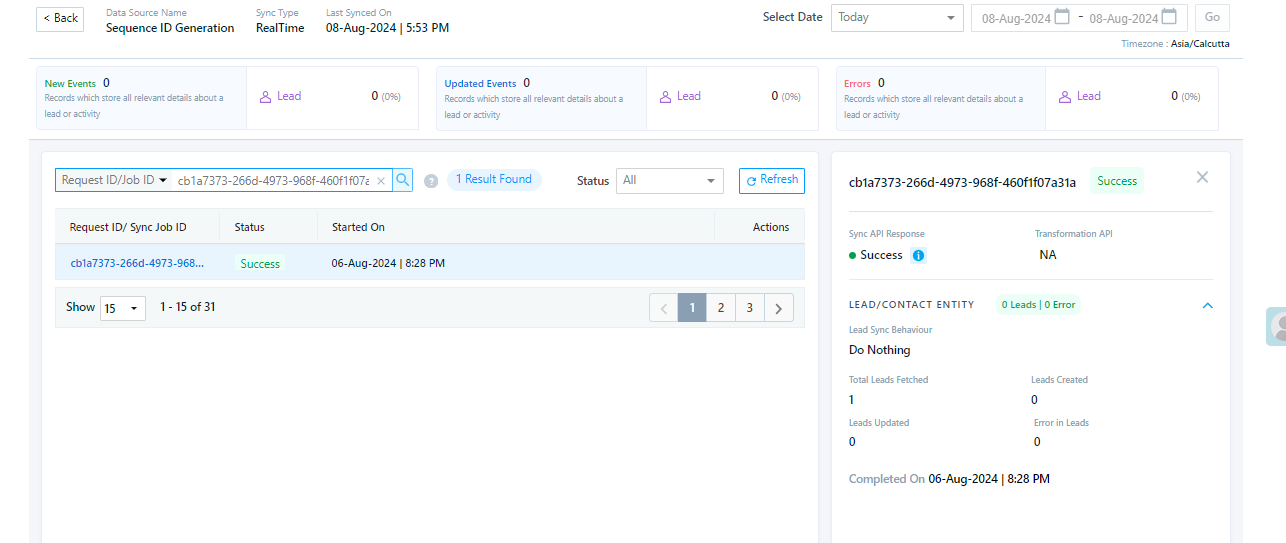Open the Select Date Today dropdown
This screenshot has width=1286, height=543.
897,18
